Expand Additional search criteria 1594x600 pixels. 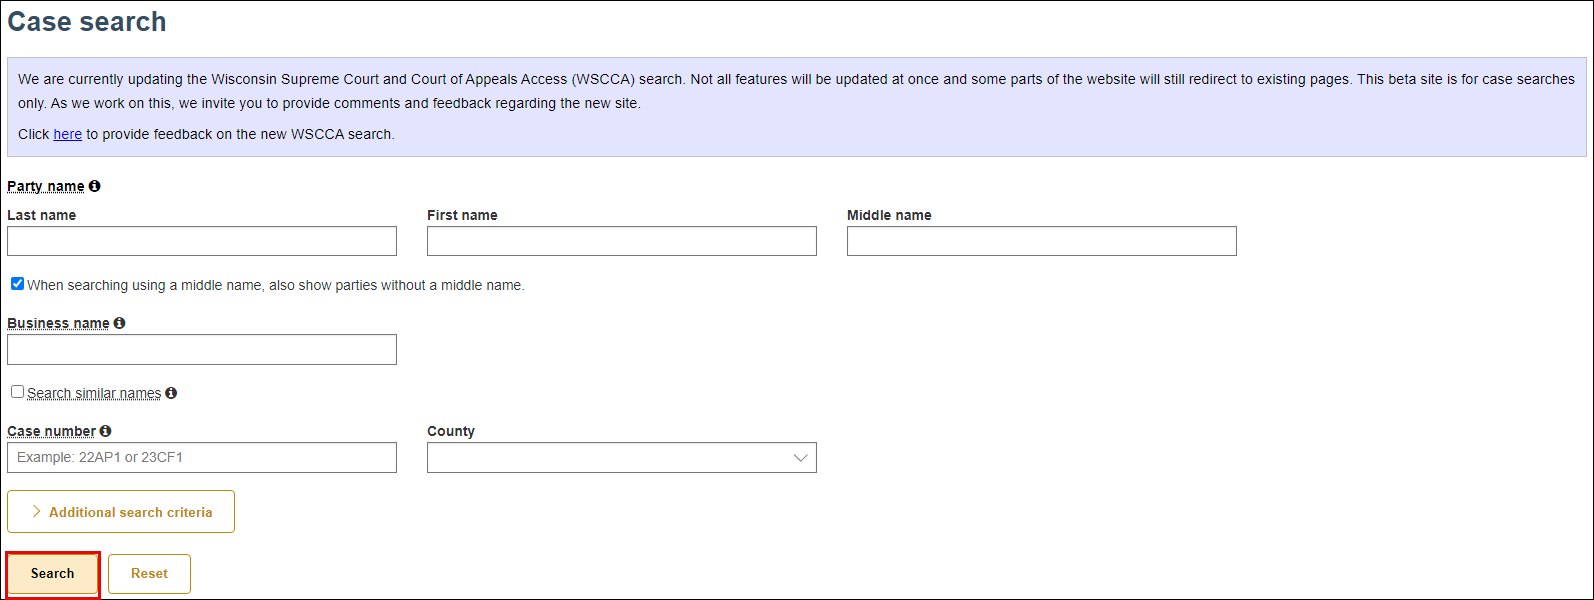point(120,511)
